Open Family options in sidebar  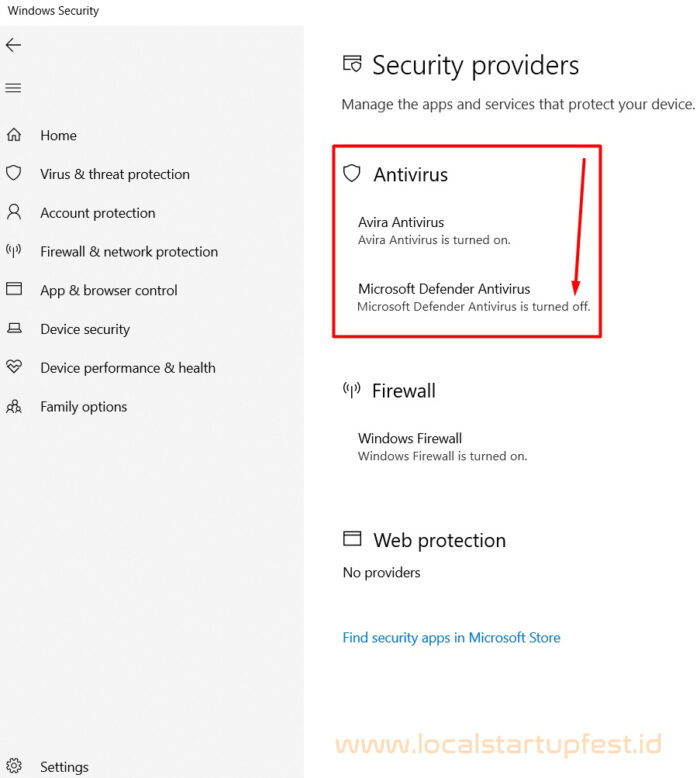pos(84,407)
